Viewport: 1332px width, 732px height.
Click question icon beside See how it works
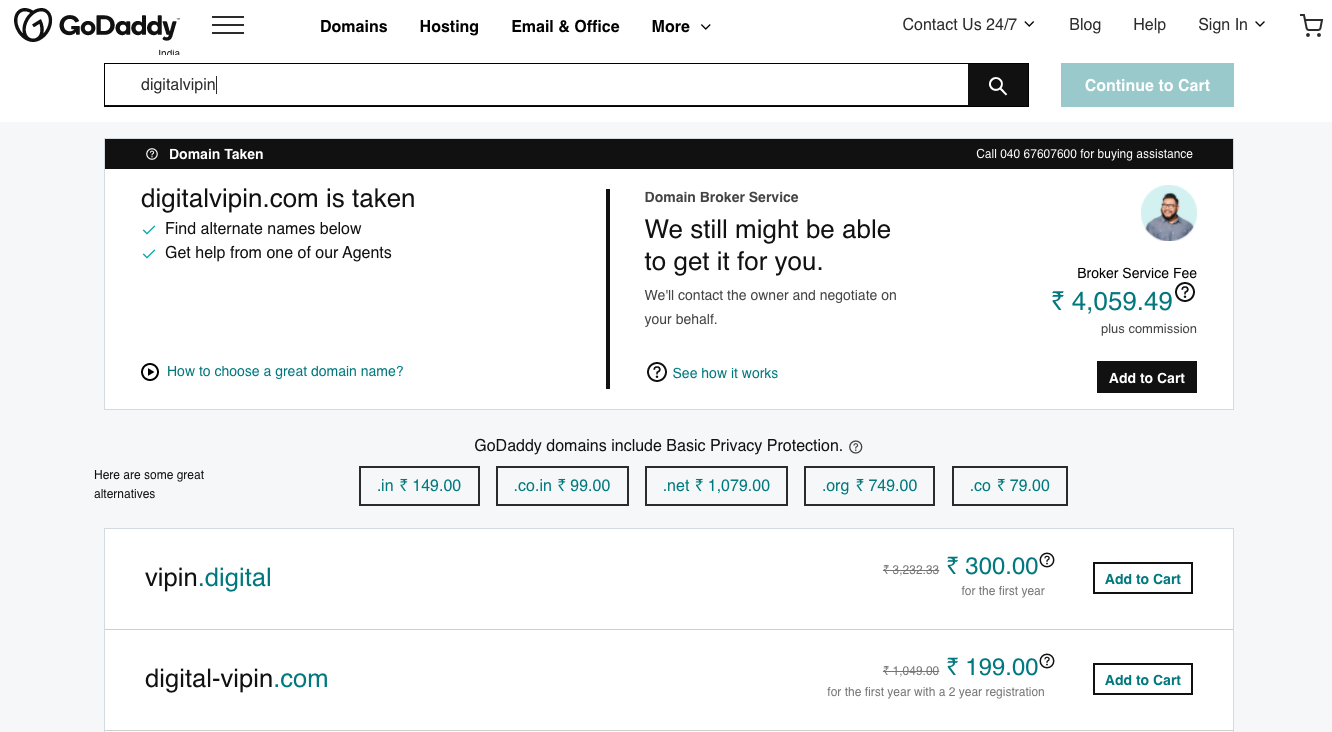tap(657, 372)
